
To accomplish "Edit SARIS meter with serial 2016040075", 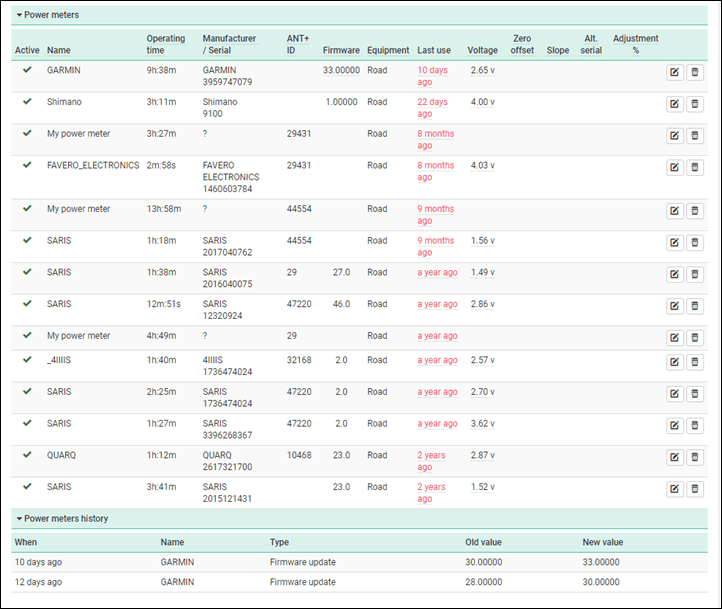I will [675, 274].
